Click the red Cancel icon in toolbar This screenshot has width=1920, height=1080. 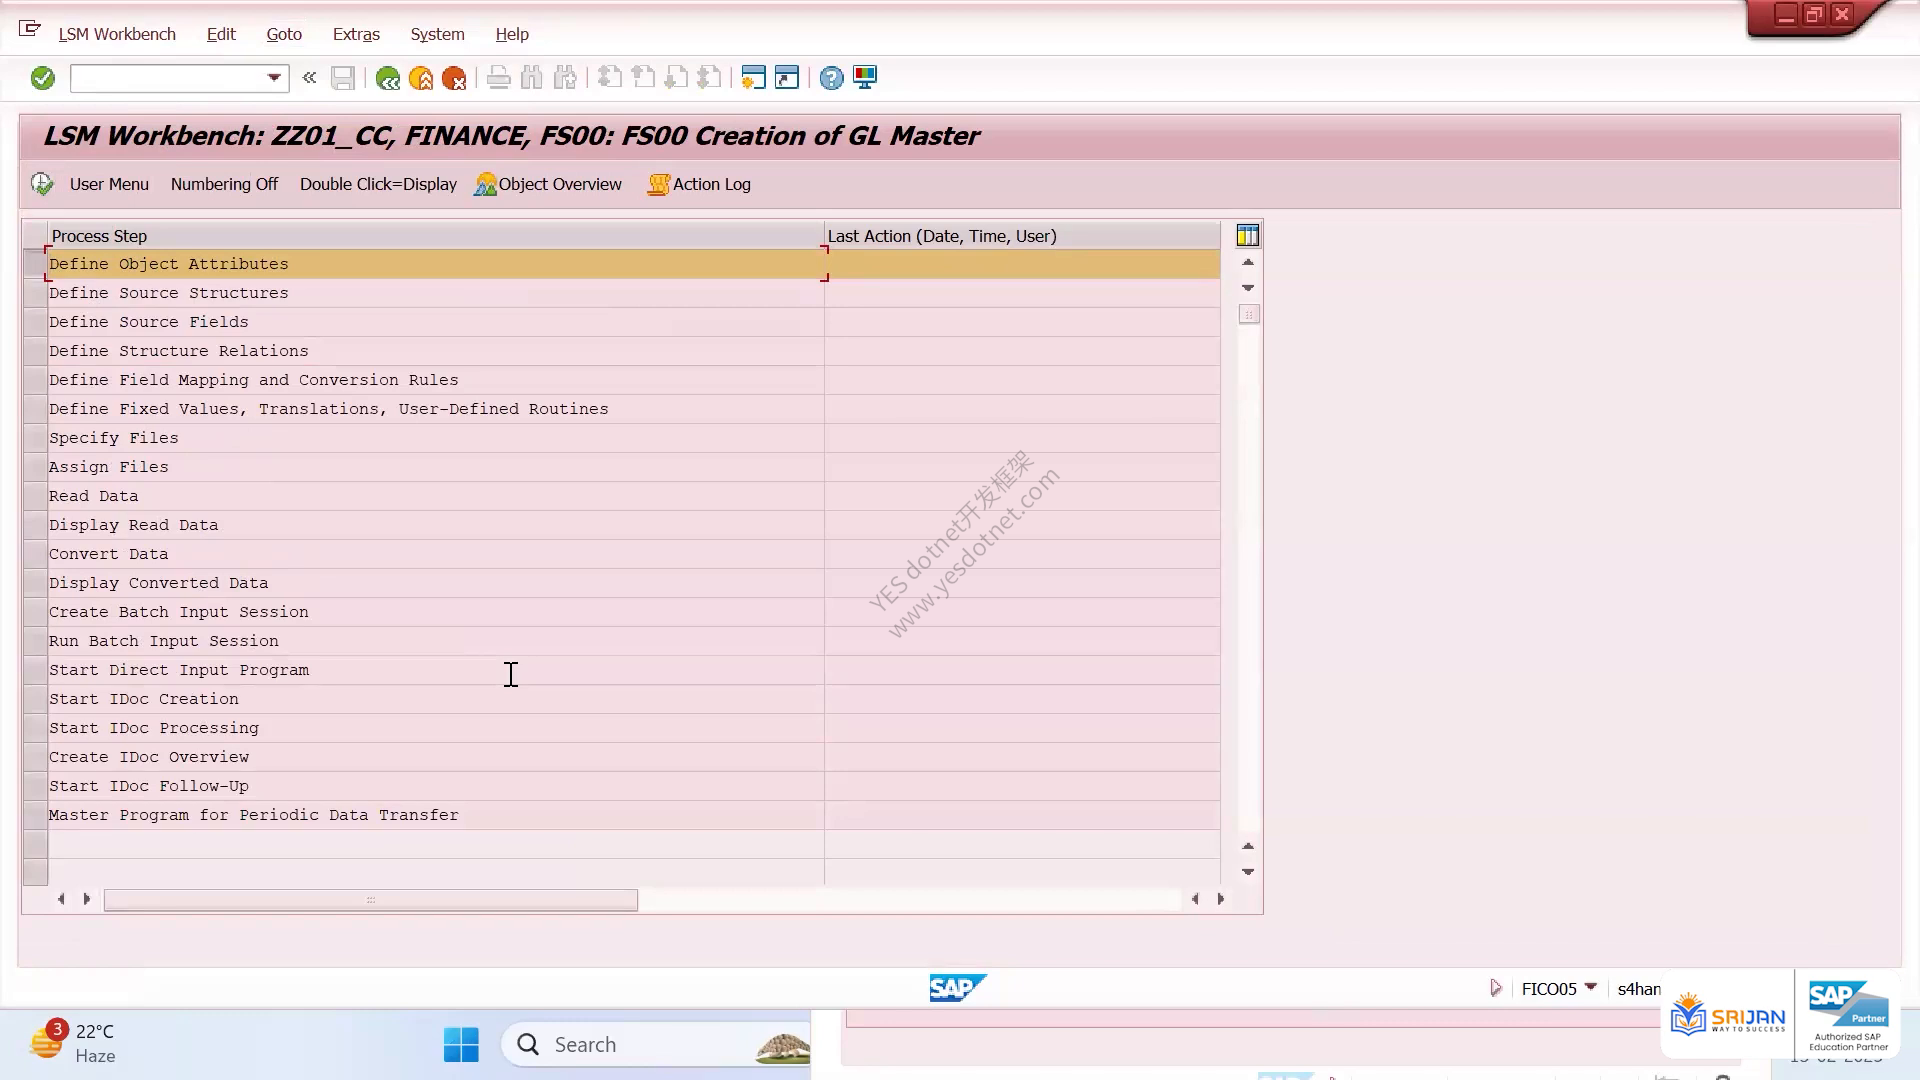(x=454, y=78)
